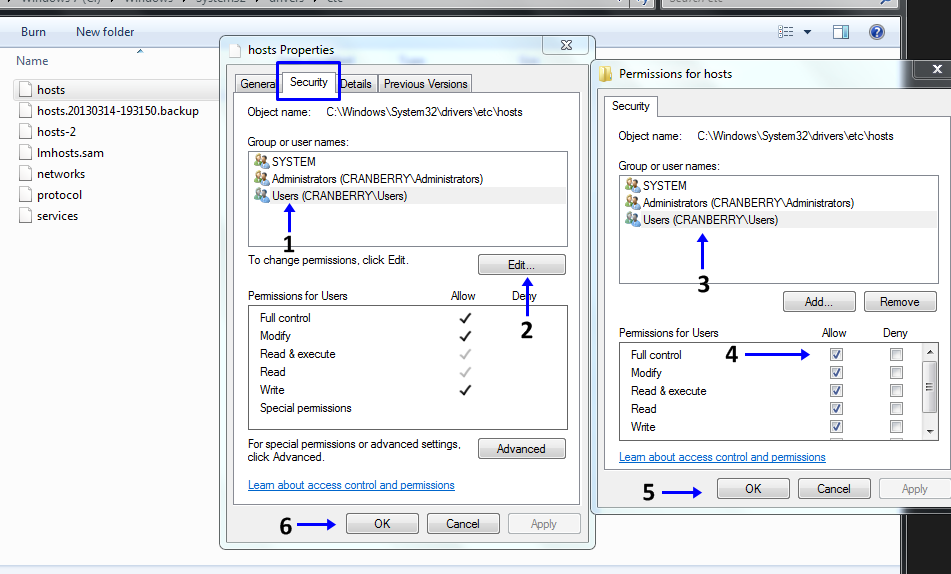Click OK in Permissions for hosts
This screenshot has width=951, height=574.
(x=753, y=488)
